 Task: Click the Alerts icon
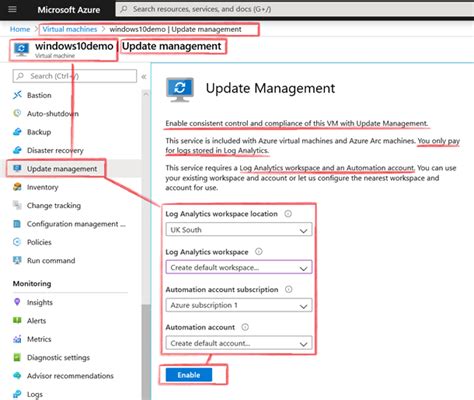click(17, 320)
